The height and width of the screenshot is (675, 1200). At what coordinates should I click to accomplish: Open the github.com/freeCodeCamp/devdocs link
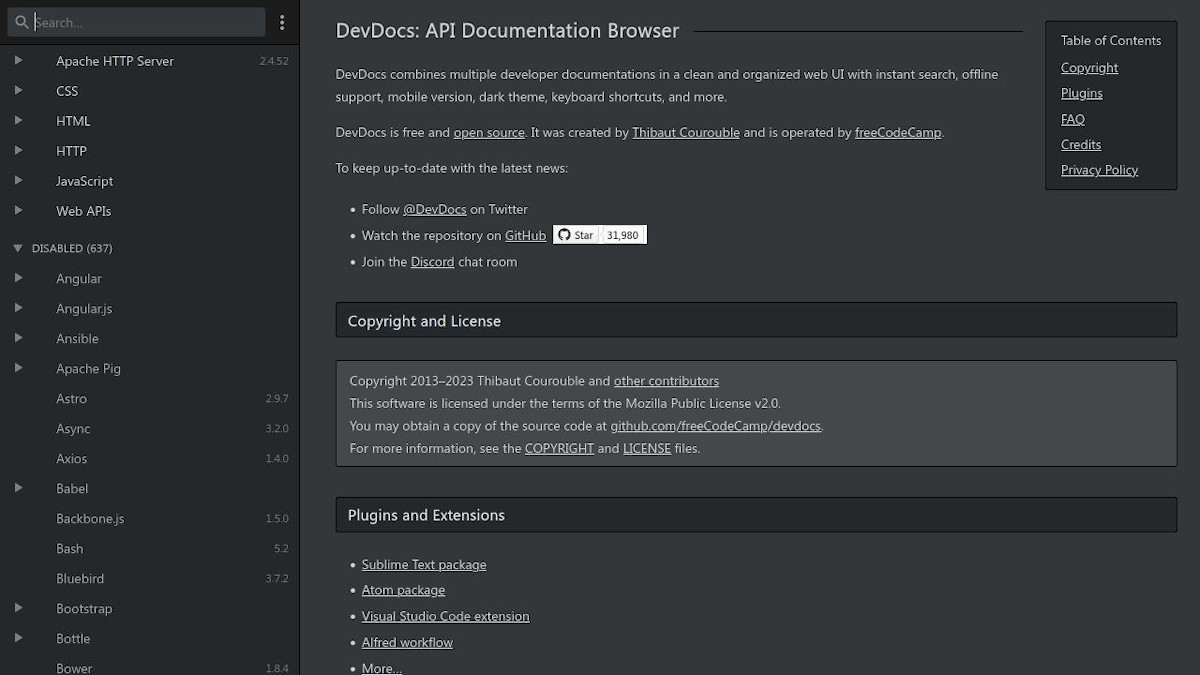(716, 426)
